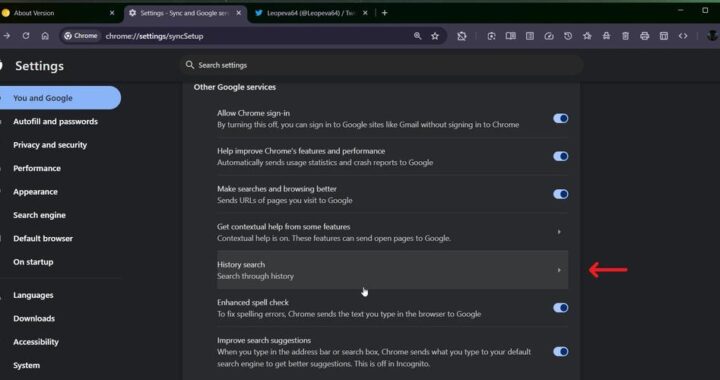Bookmark this page with the star
Viewport: 720px width, 380px height.
[x=435, y=36]
